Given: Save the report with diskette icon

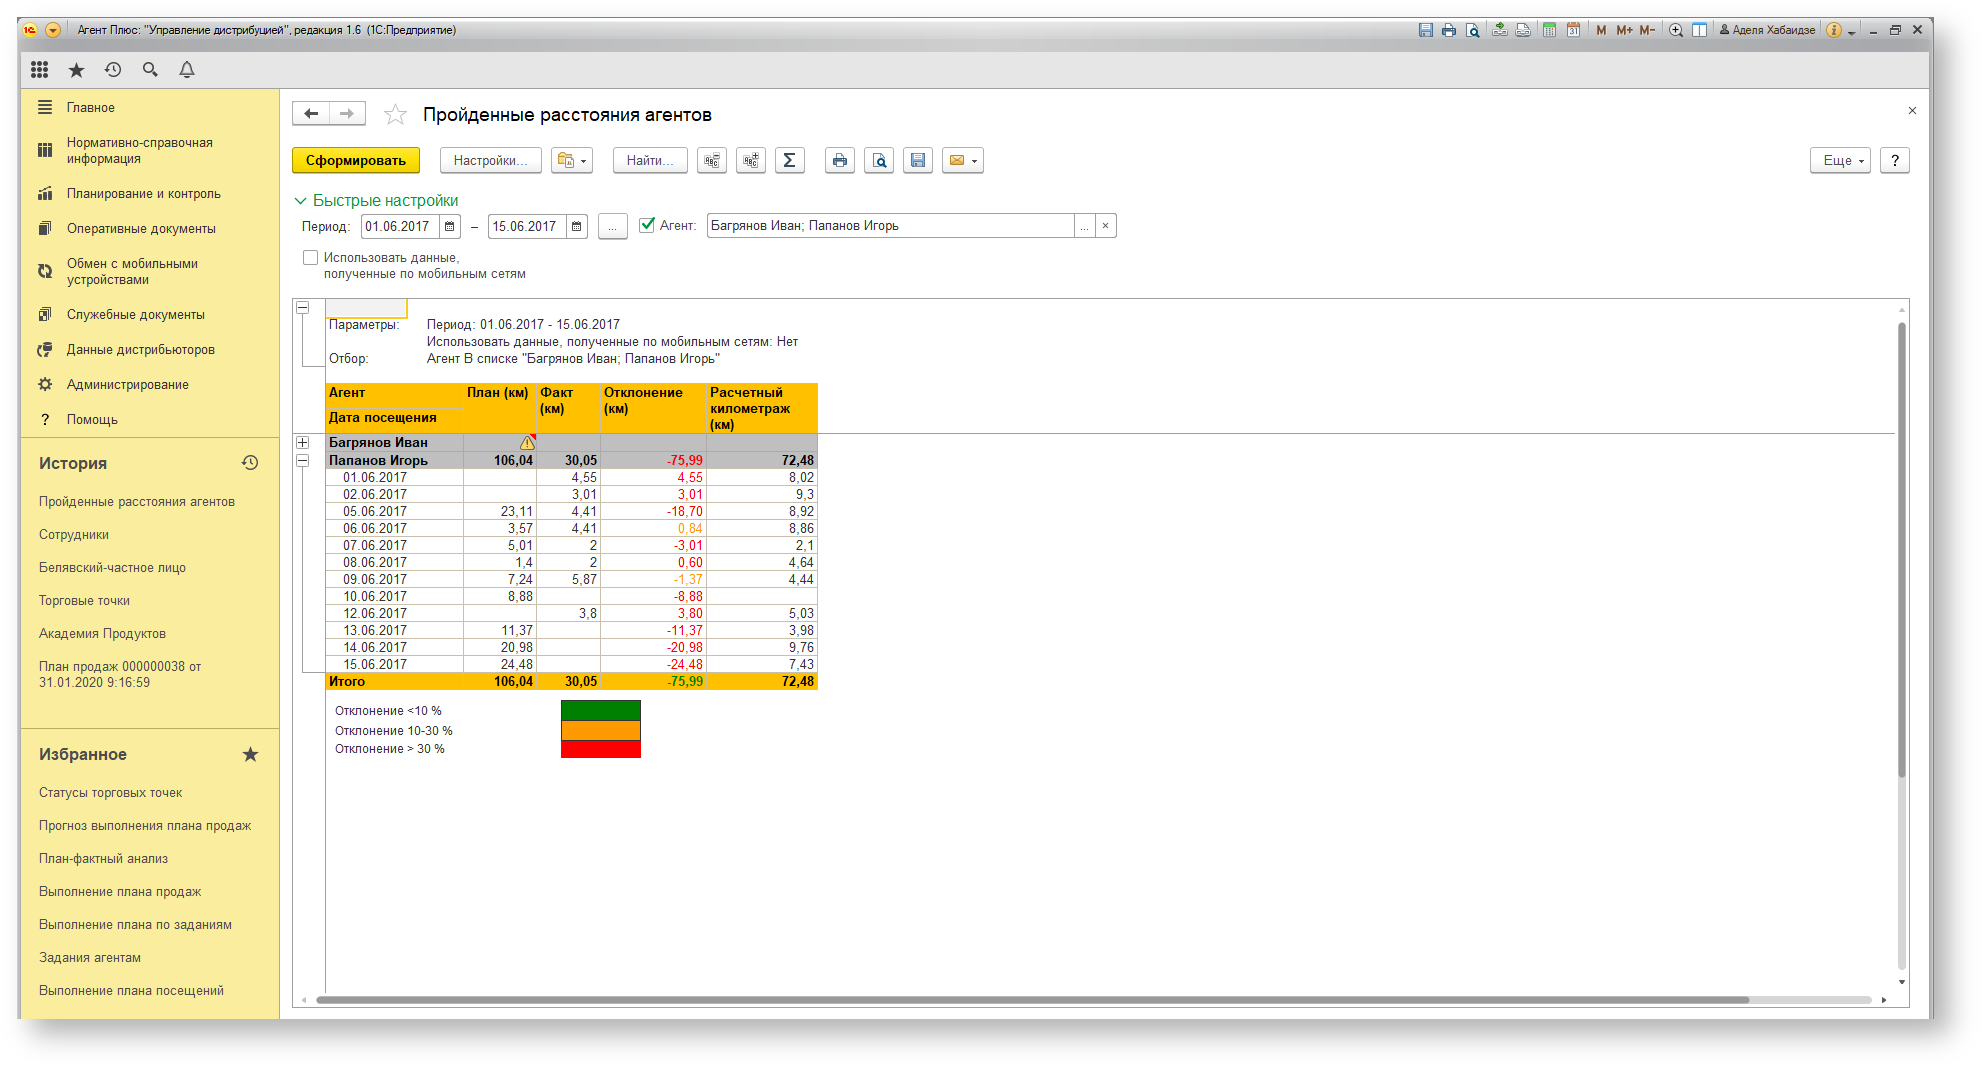Looking at the screenshot, I should pyautogui.click(x=918, y=160).
